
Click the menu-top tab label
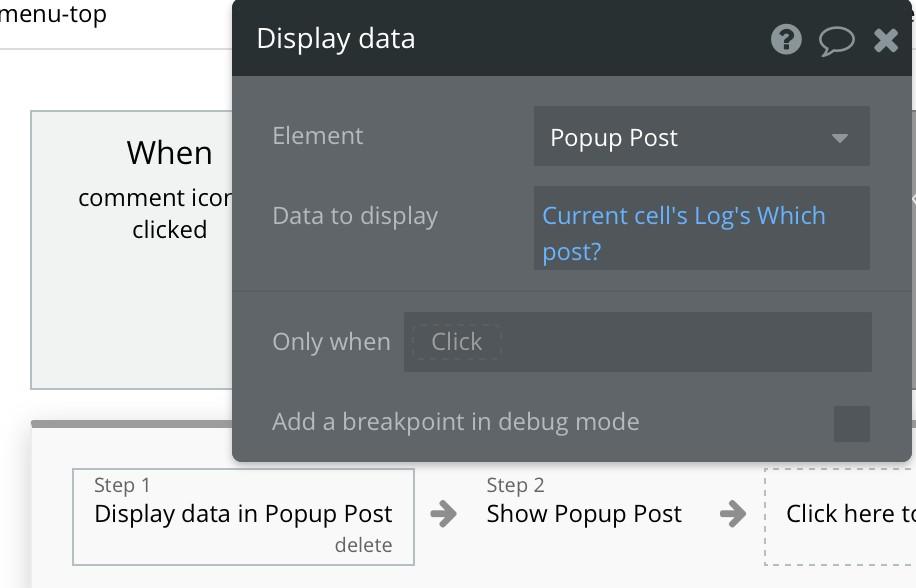[x=53, y=14]
